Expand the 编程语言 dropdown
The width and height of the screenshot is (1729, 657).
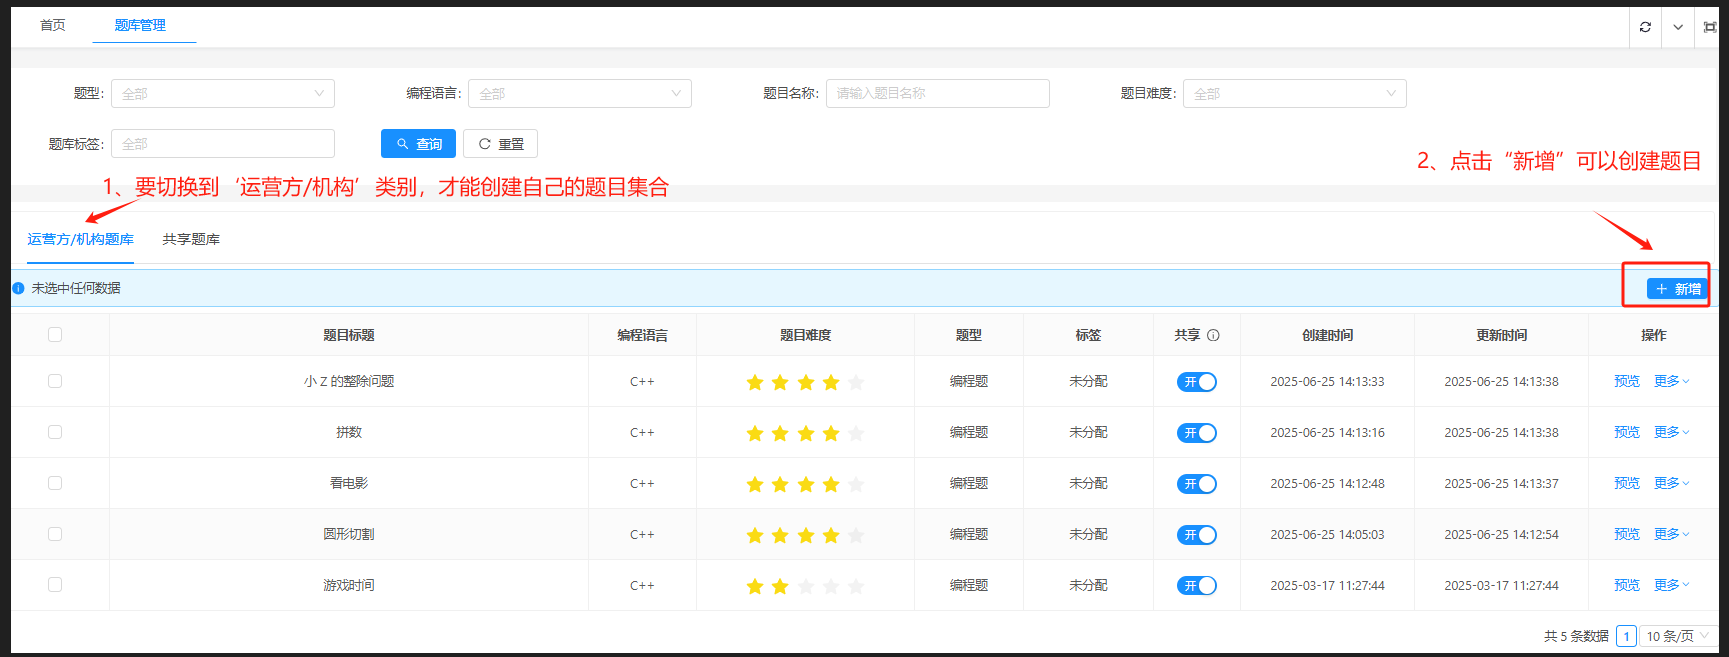click(579, 94)
